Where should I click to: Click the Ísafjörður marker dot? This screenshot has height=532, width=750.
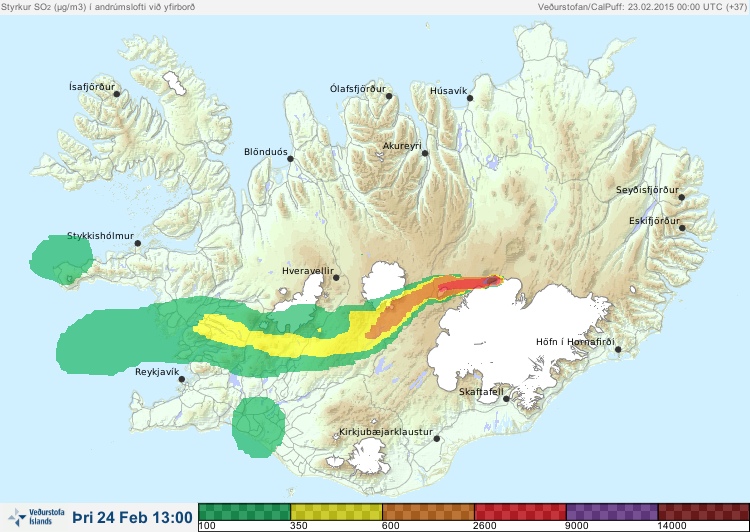pos(117,94)
